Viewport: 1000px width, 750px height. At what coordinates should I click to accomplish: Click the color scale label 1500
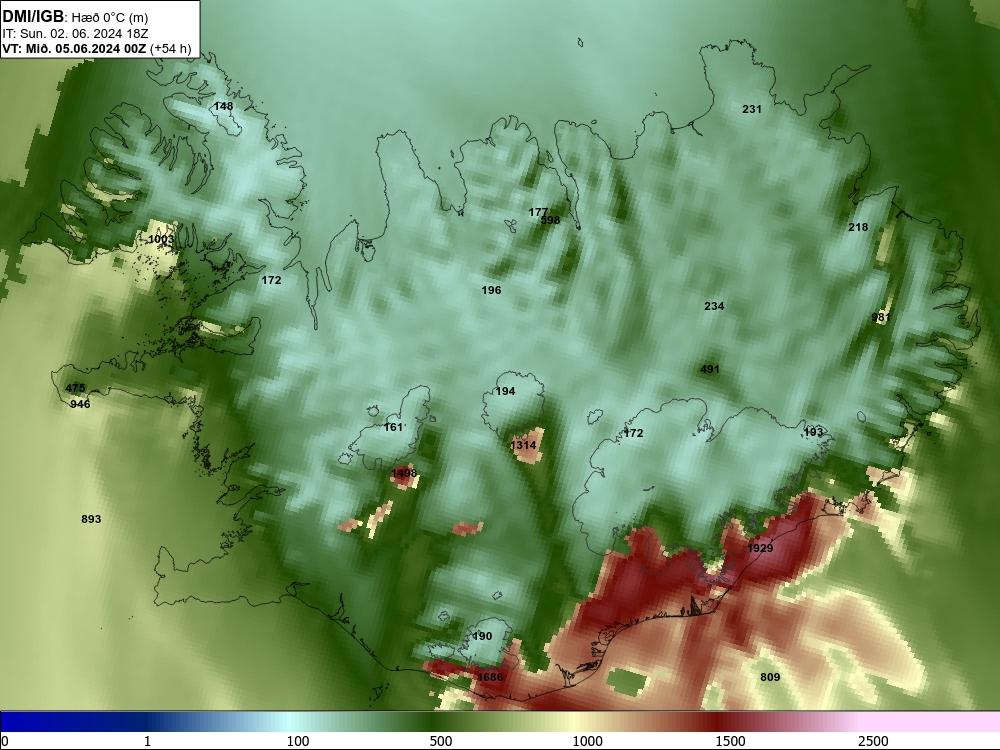tap(730, 741)
